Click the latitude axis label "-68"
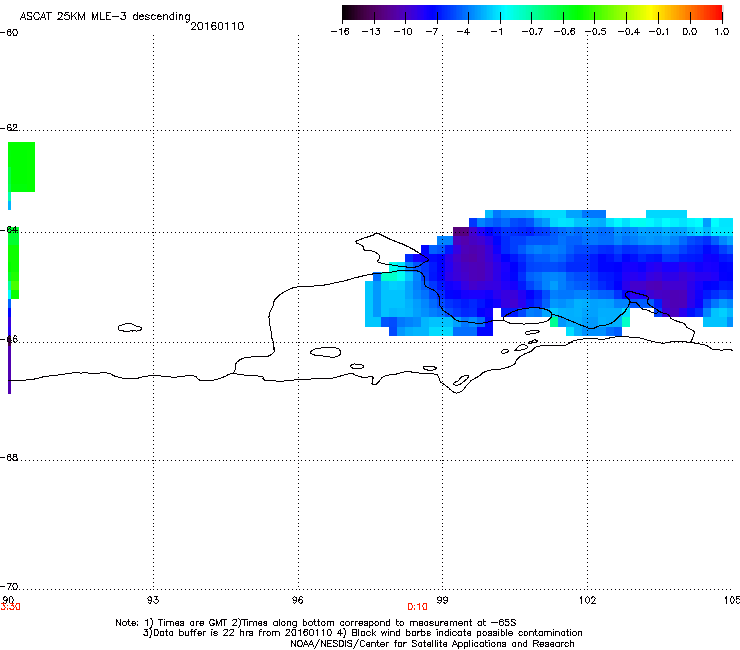 [x=9, y=458]
